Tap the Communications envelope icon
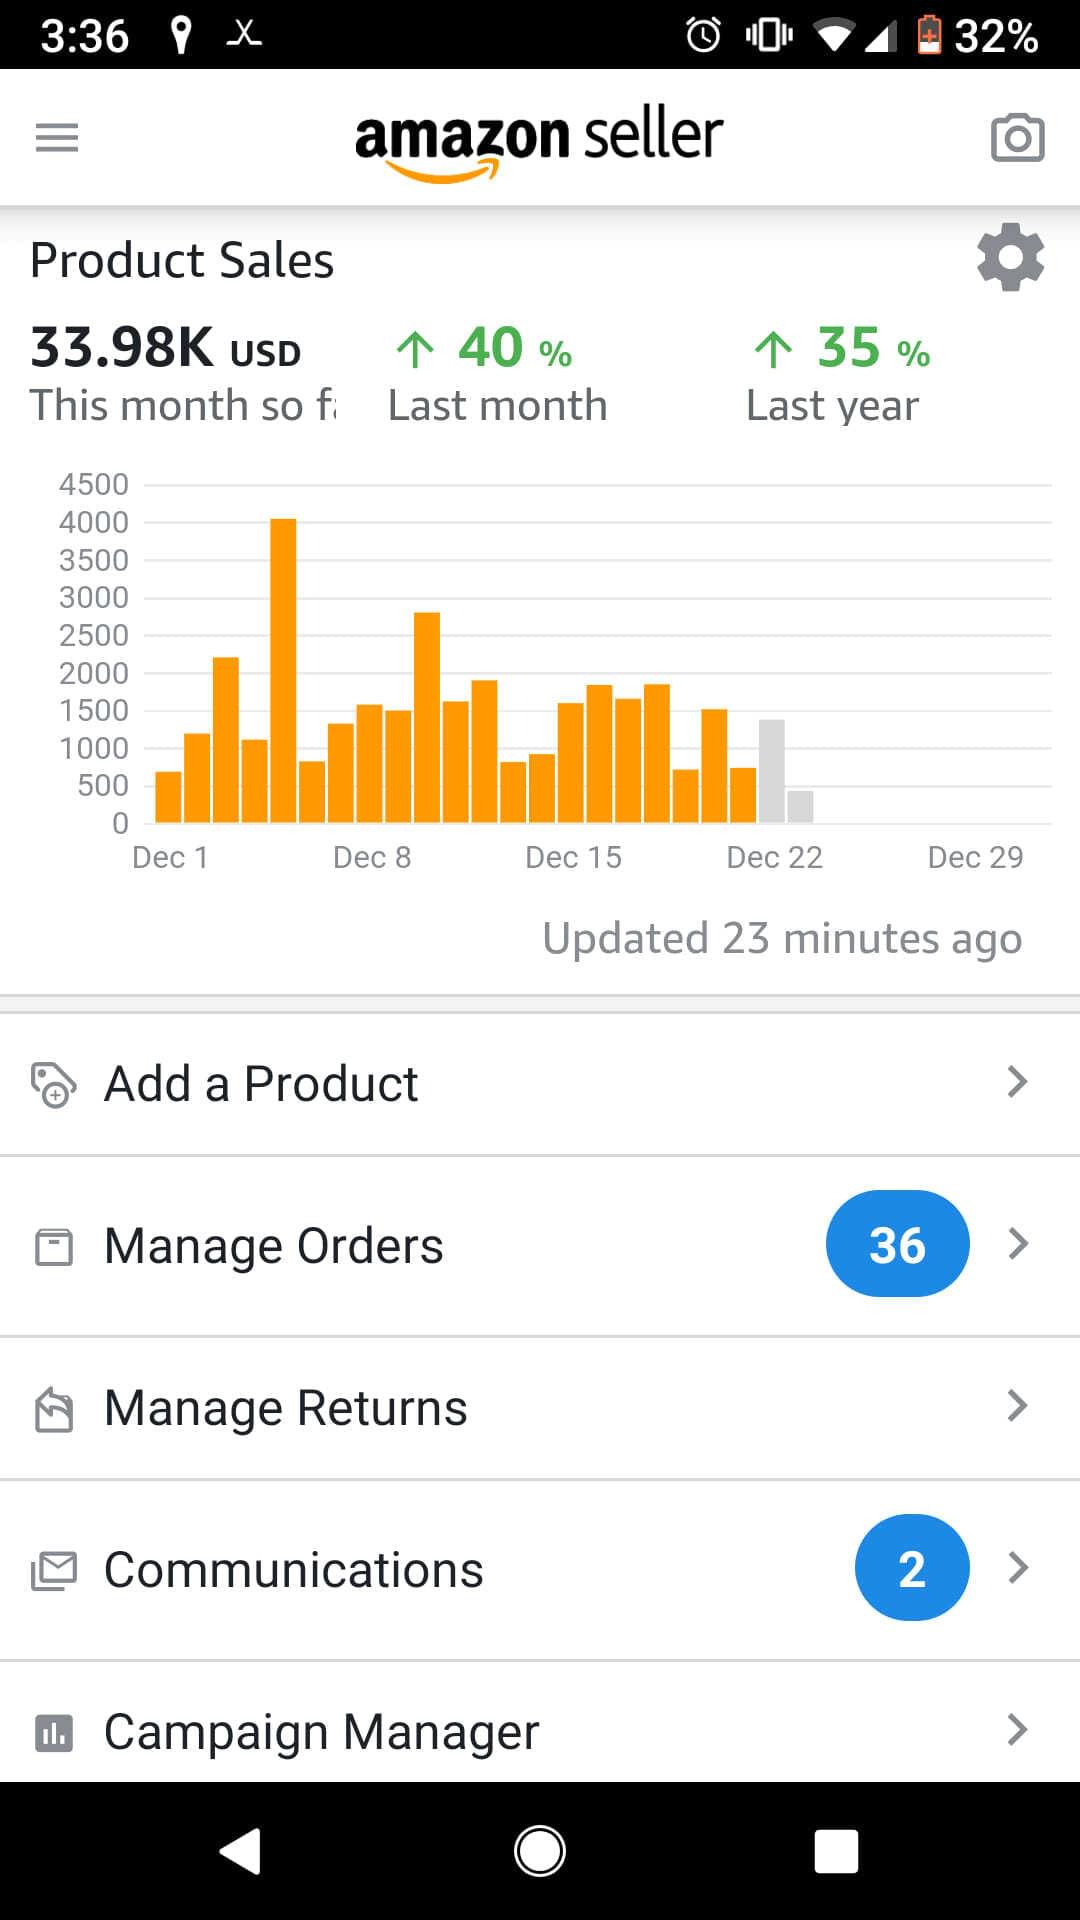 click(54, 1571)
